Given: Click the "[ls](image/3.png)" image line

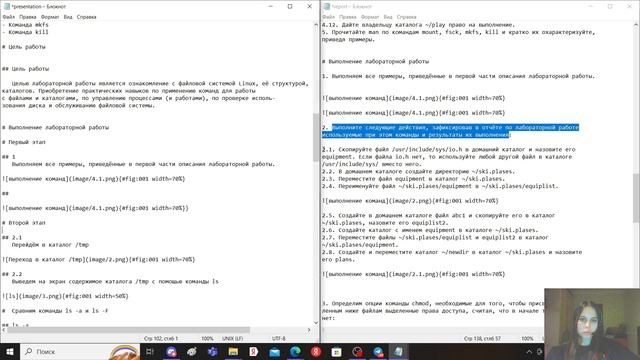Looking at the screenshot, I should tap(65, 296).
